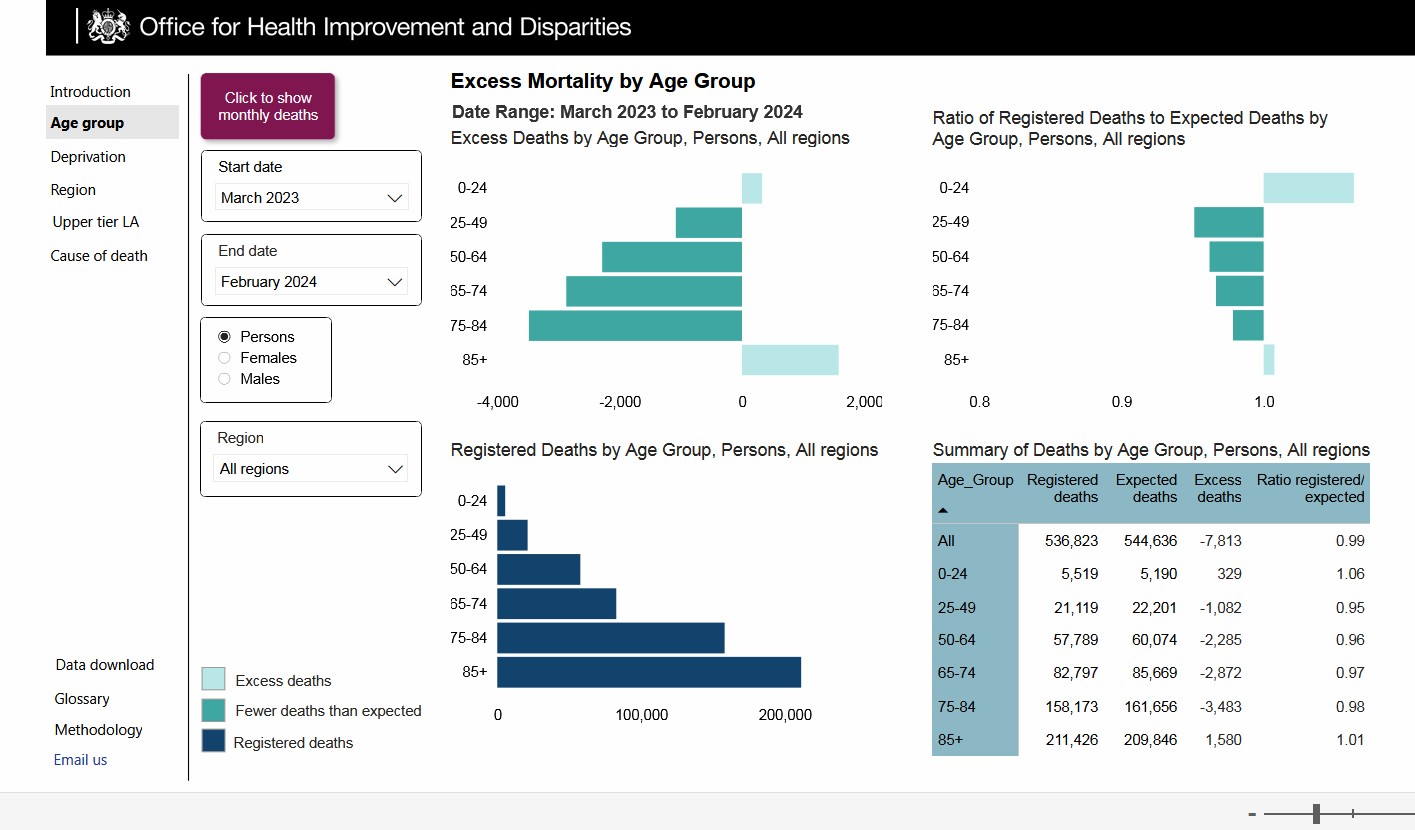Go to the Deprivation page
1415x830 pixels.
point(88,157)
